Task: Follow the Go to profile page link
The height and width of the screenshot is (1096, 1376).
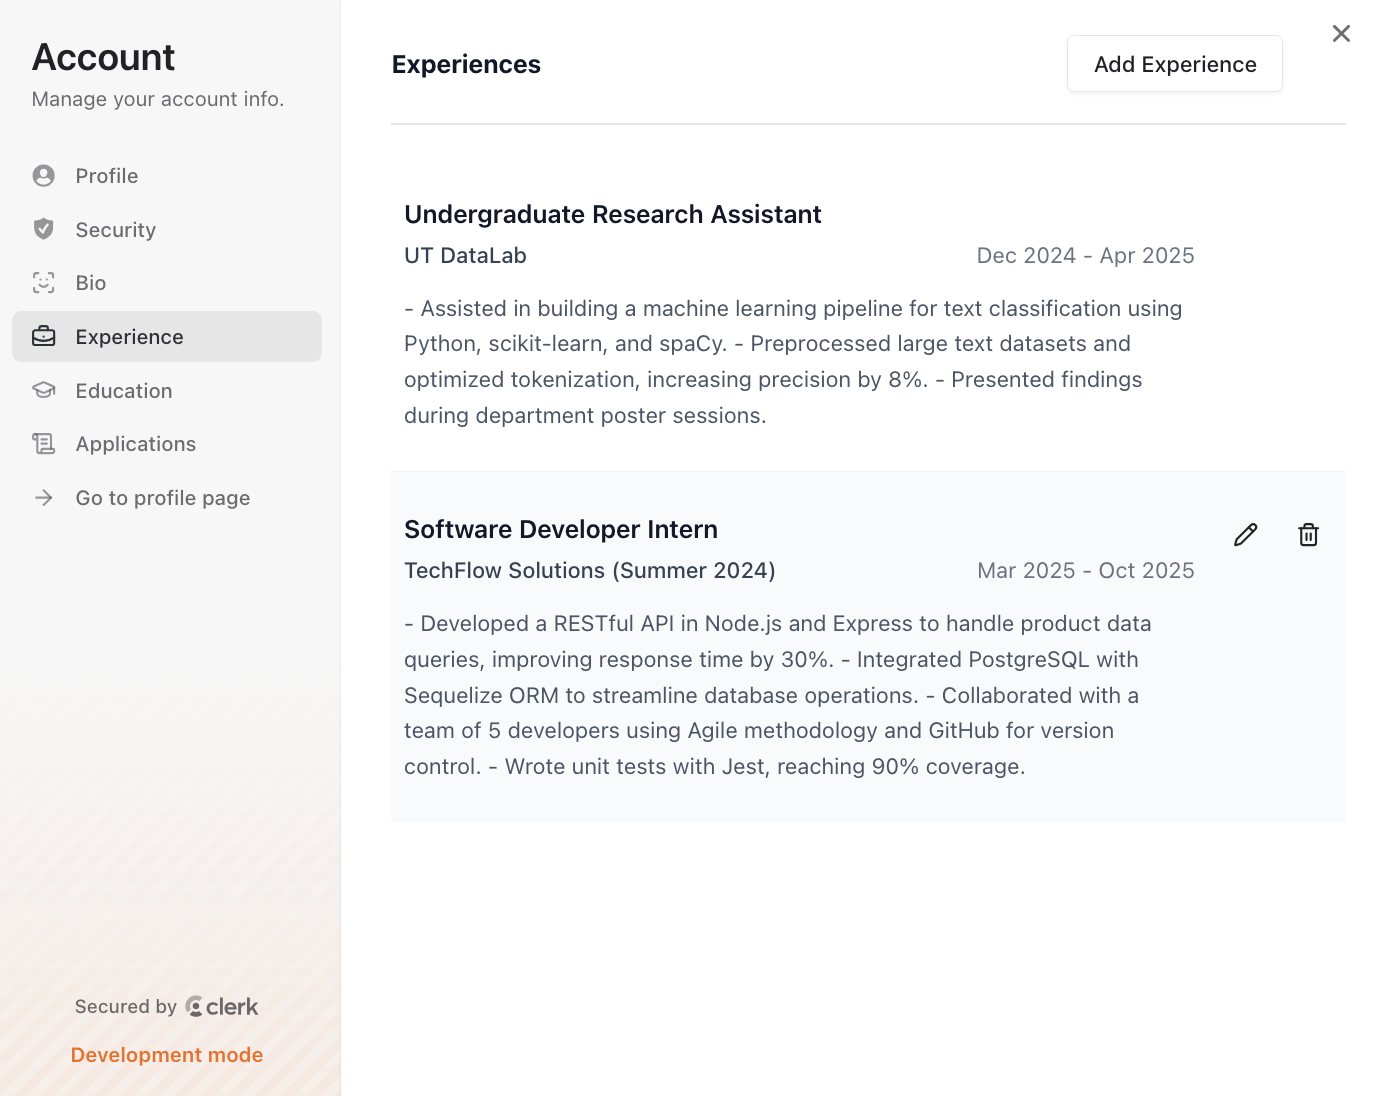Action: pyautogui.click(x=163, y=498)
